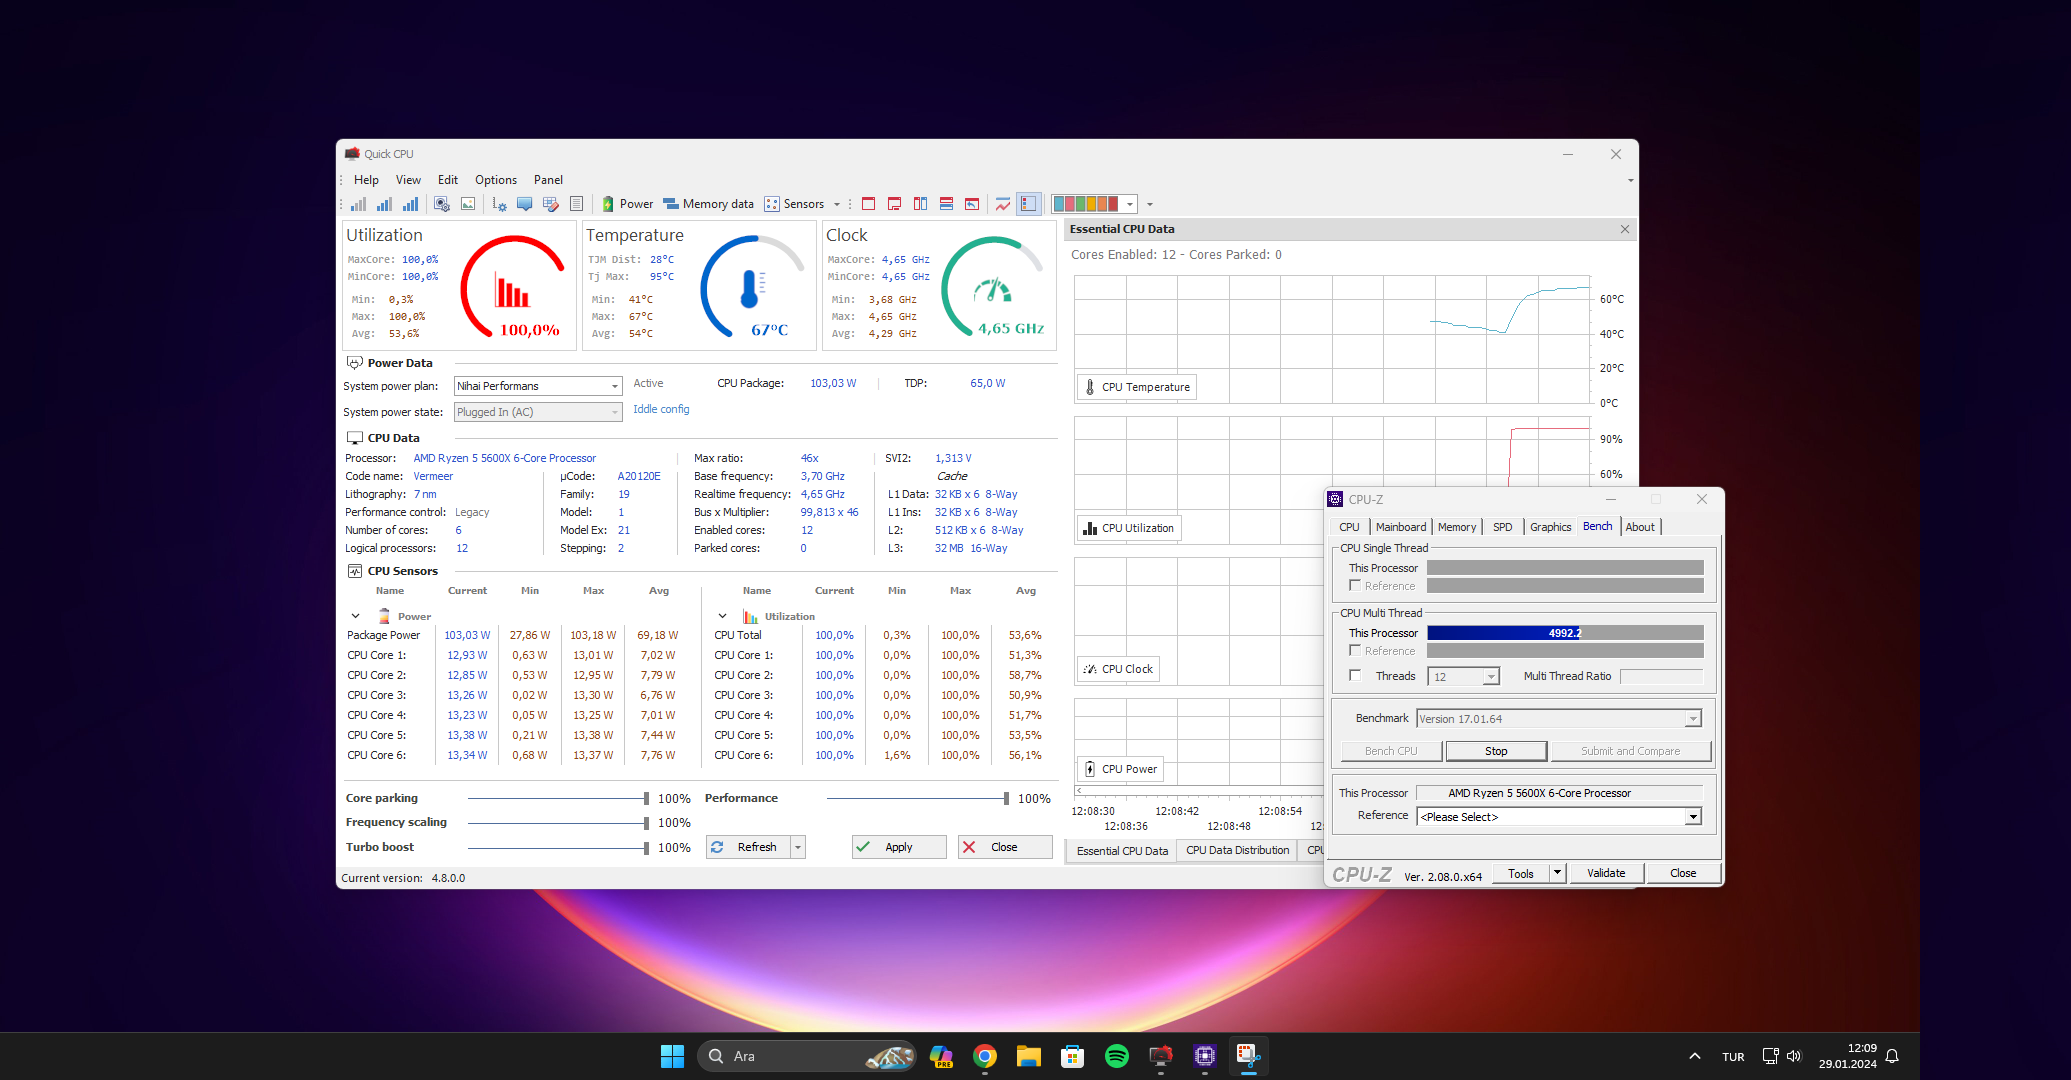
Task: Click the all-blue bars performance icon
Action: [x=410, y=204]
